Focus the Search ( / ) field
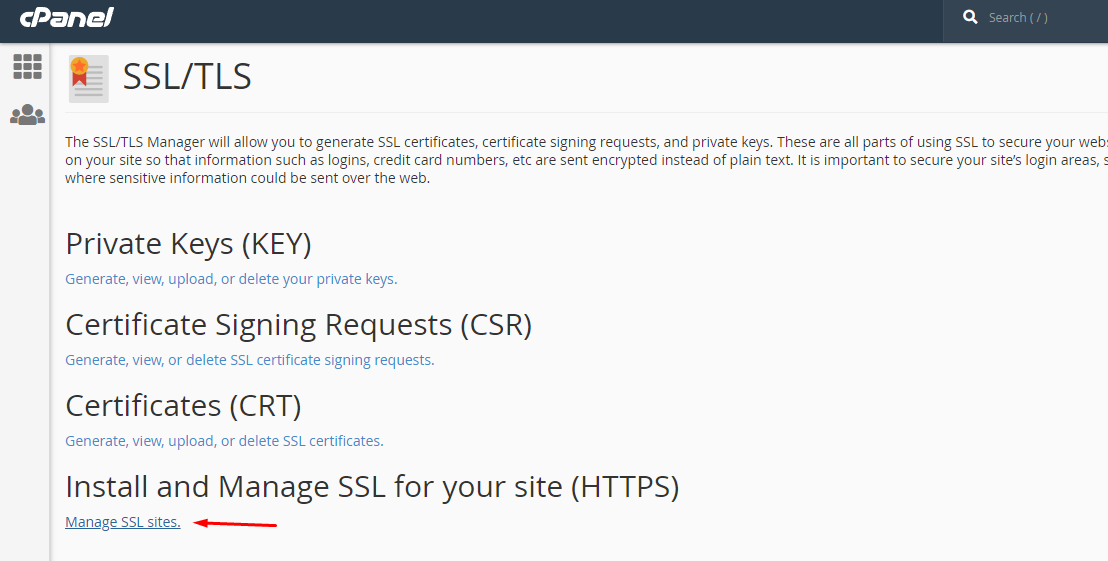1108x561 pixels. 1032,18
